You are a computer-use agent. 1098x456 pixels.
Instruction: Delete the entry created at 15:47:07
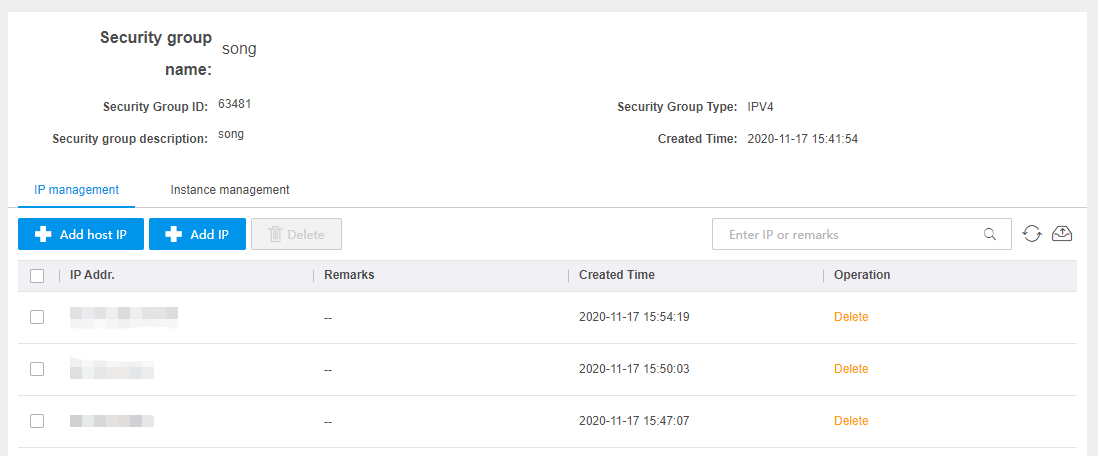pyautogui.click(x=851, y=420)
